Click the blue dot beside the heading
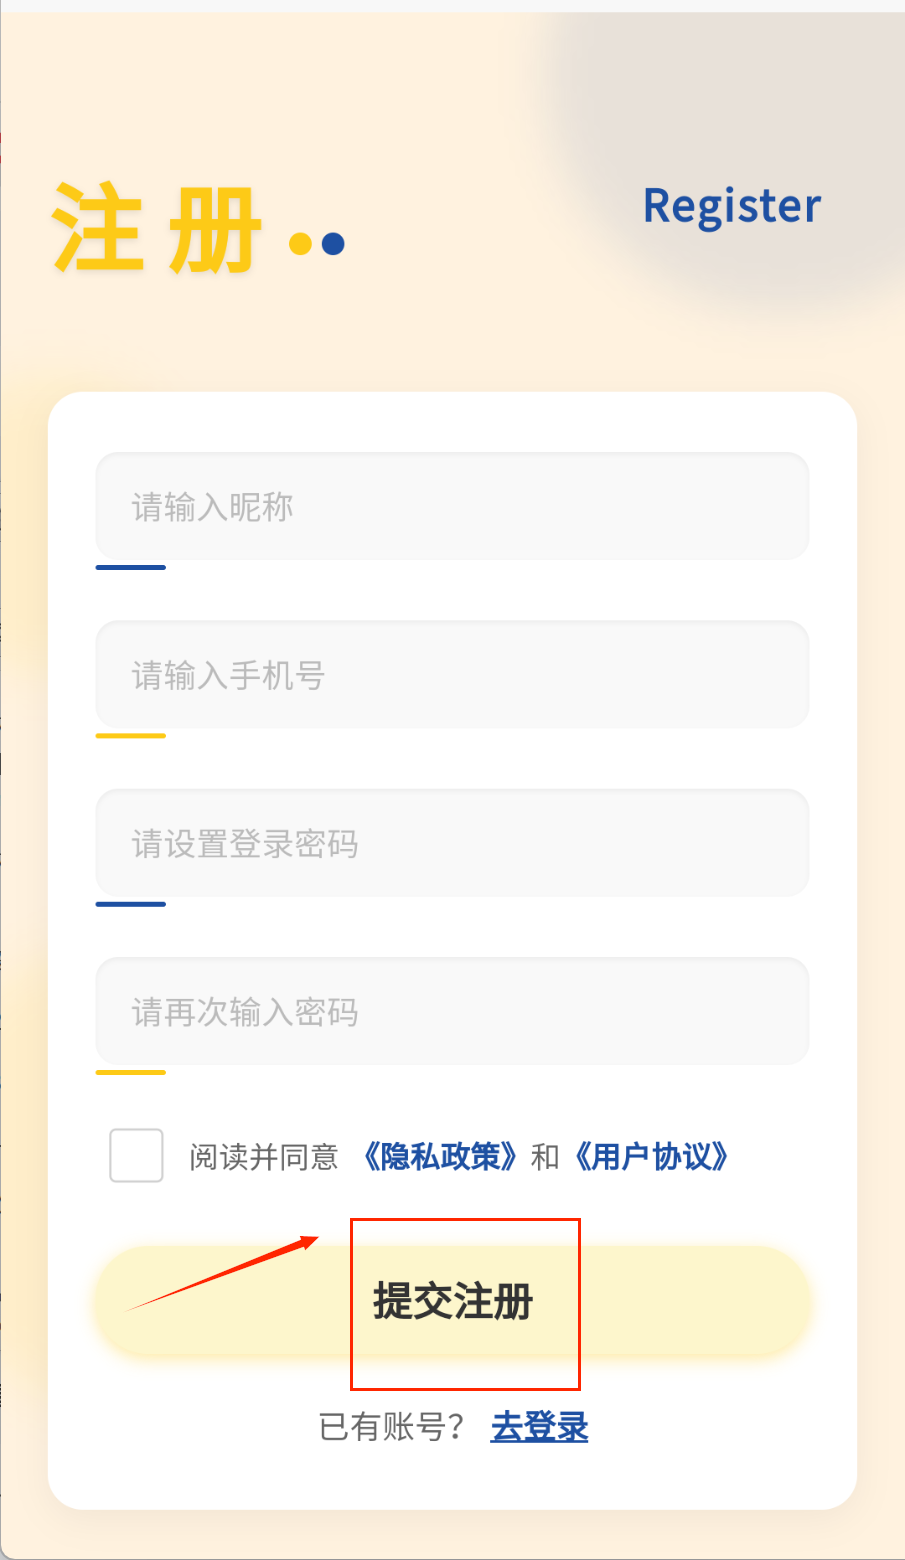This screenshot has height=1560, width=905. tap(333, 244)
